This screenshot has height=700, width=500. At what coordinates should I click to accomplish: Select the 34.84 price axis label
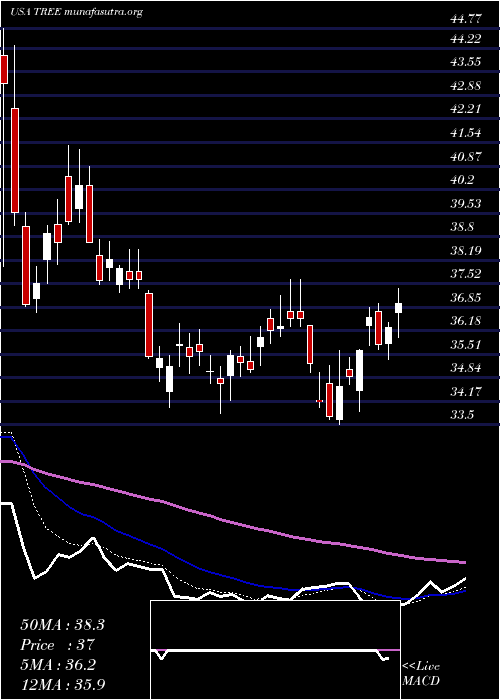pyautogui.click(x=465, y=368)
